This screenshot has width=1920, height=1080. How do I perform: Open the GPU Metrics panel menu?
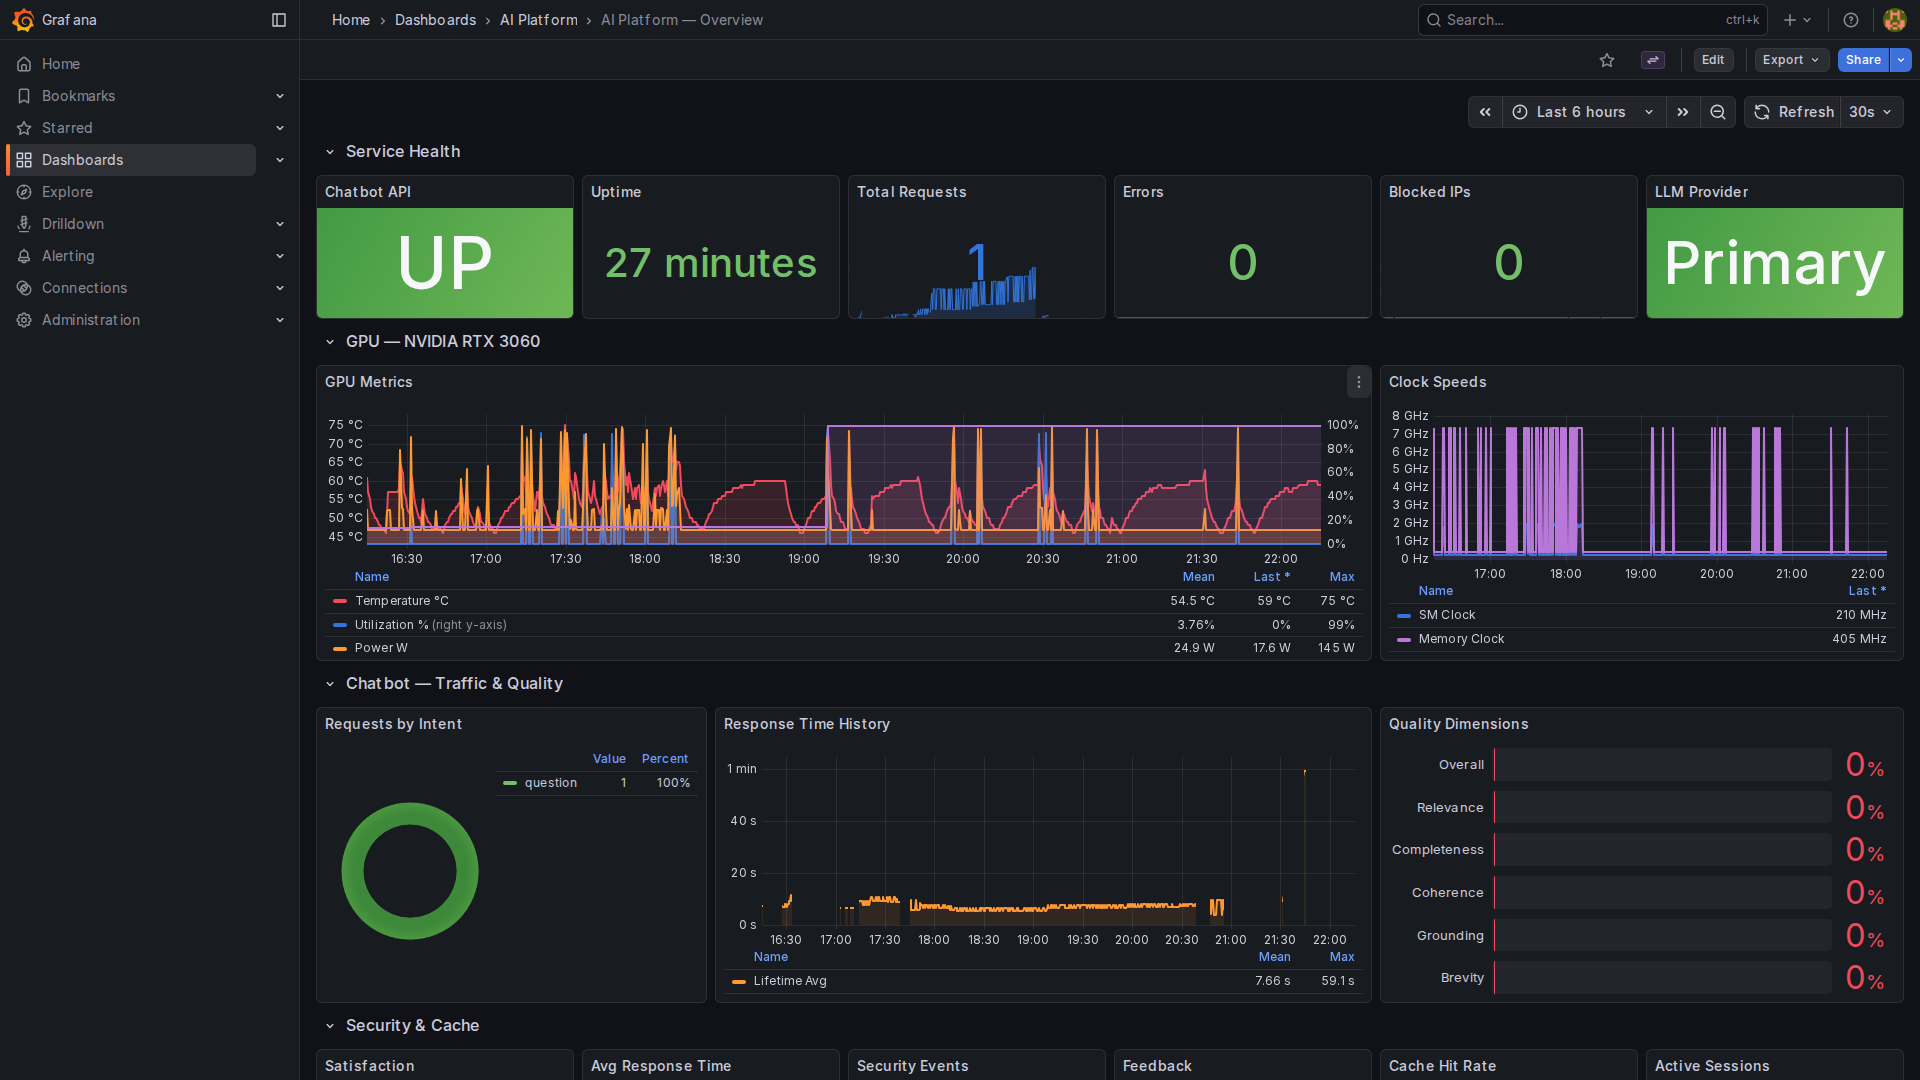[1358, 382]
